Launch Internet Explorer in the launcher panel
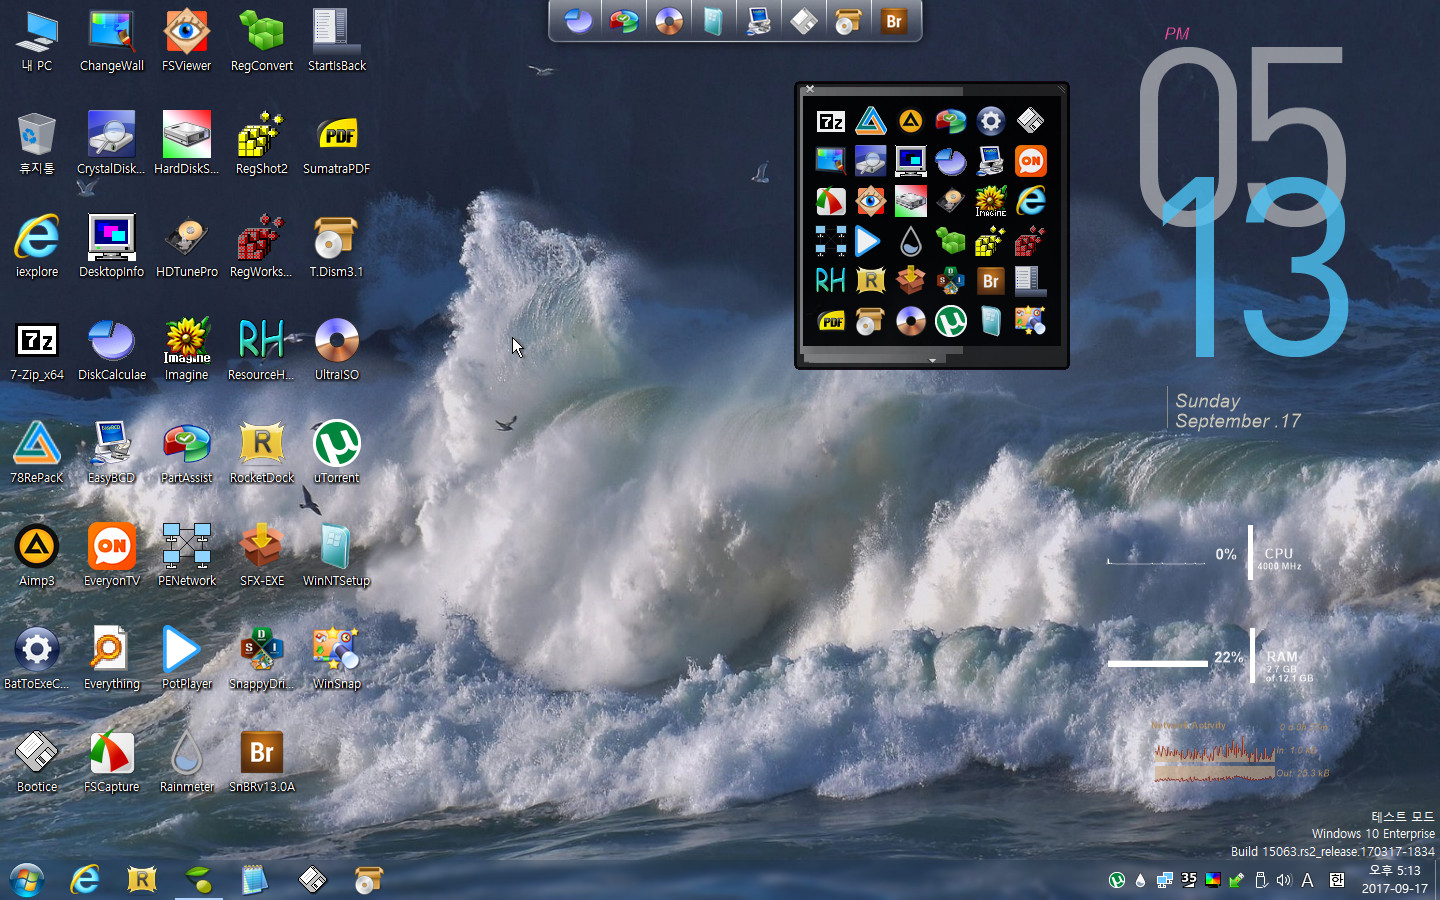1440x900 pixels. [1031, 201]
